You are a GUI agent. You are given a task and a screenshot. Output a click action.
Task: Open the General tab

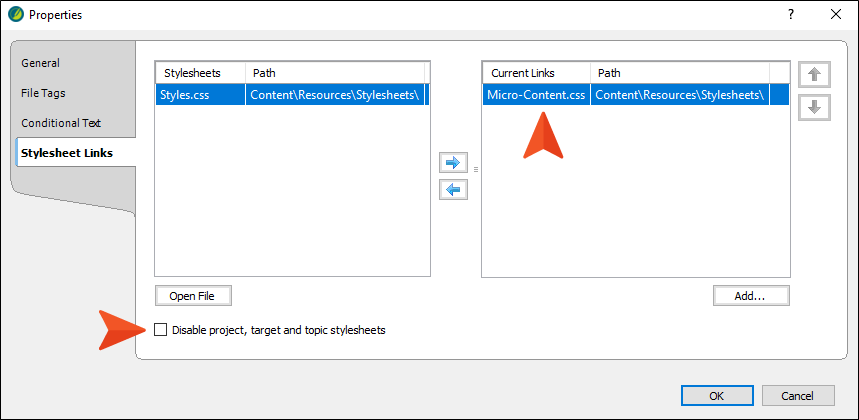point(41,63)
